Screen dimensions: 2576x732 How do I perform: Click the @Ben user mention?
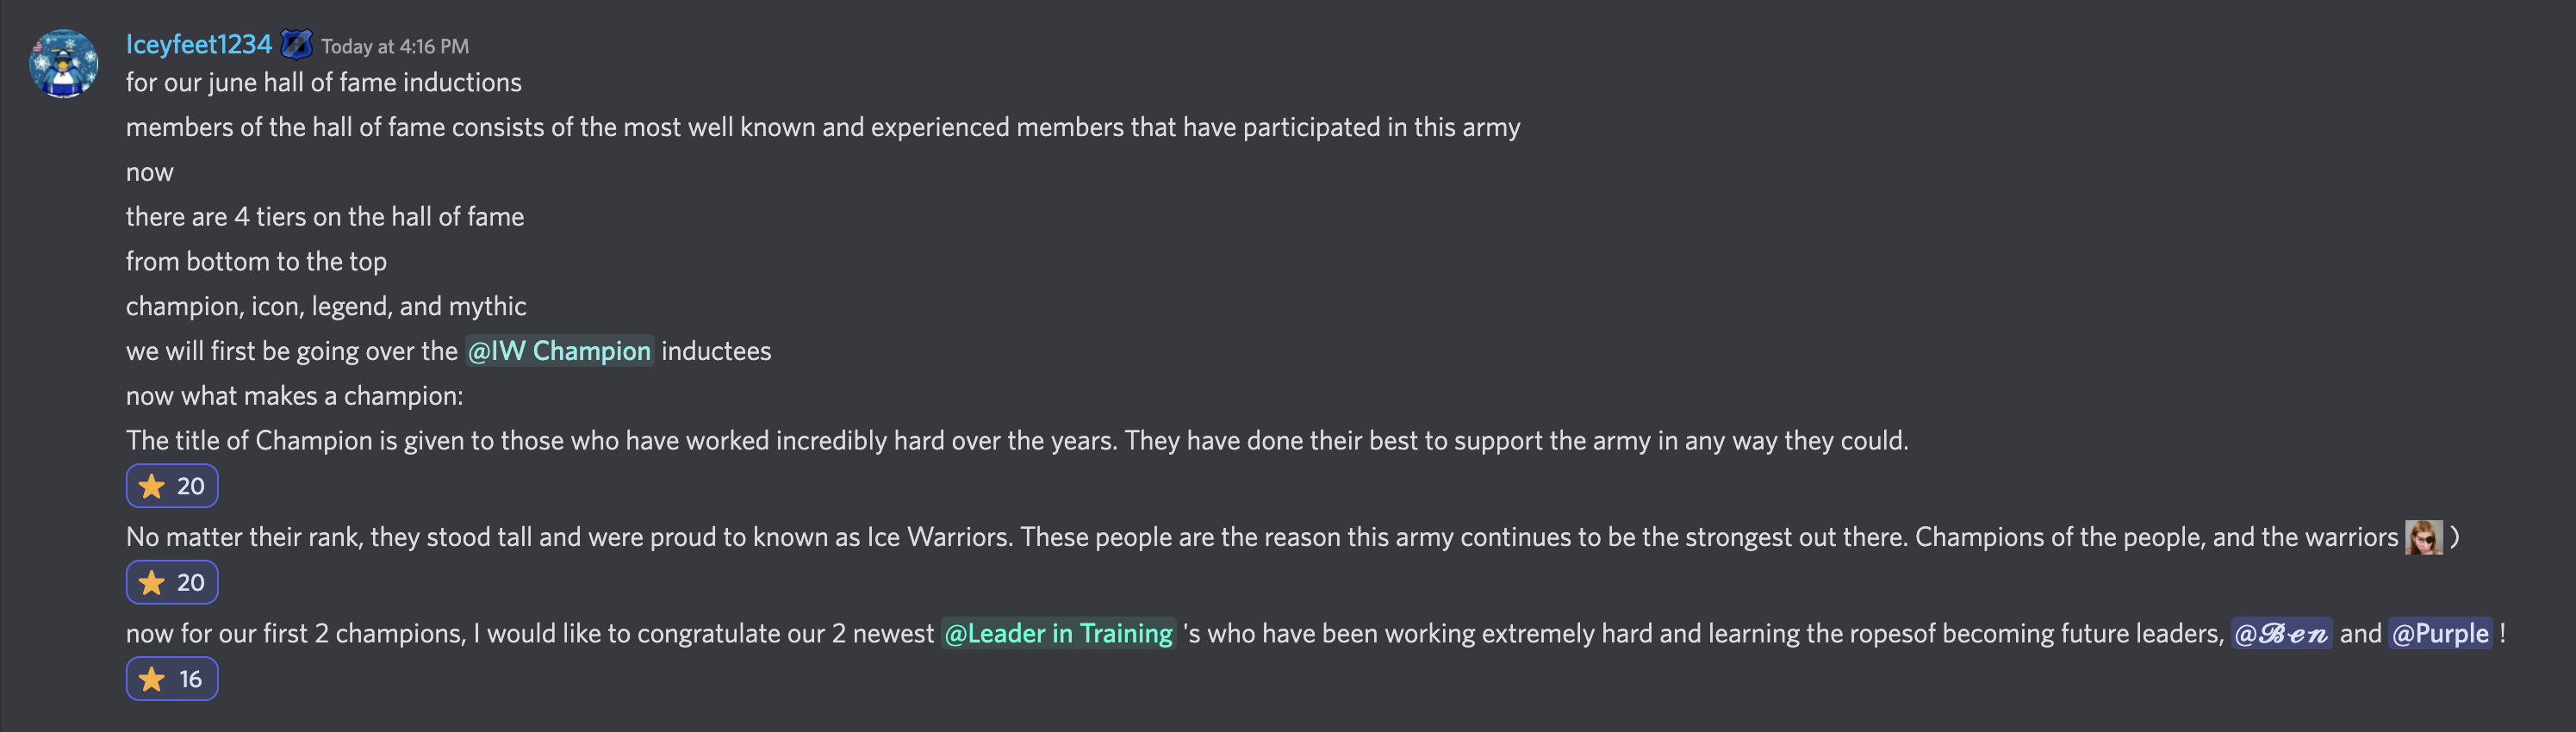click(2281, 633)
